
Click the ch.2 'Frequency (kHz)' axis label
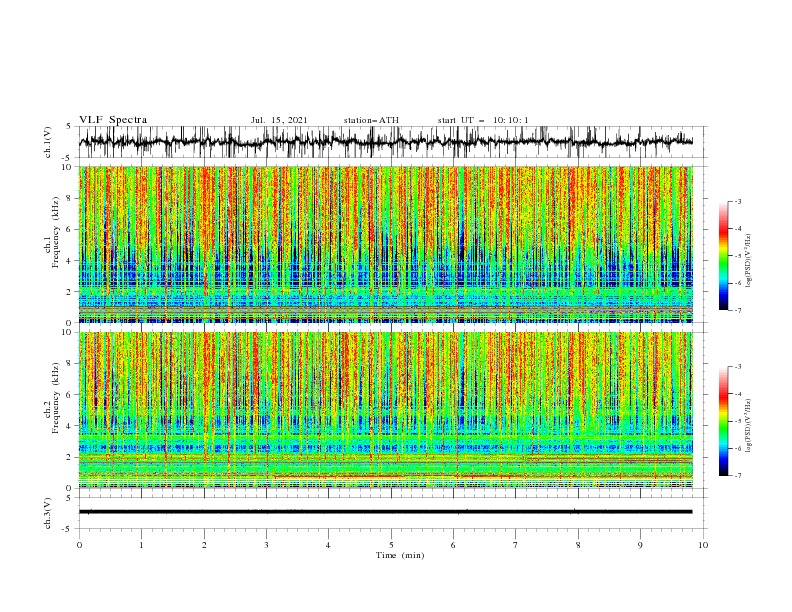click(x=56, y=398)
